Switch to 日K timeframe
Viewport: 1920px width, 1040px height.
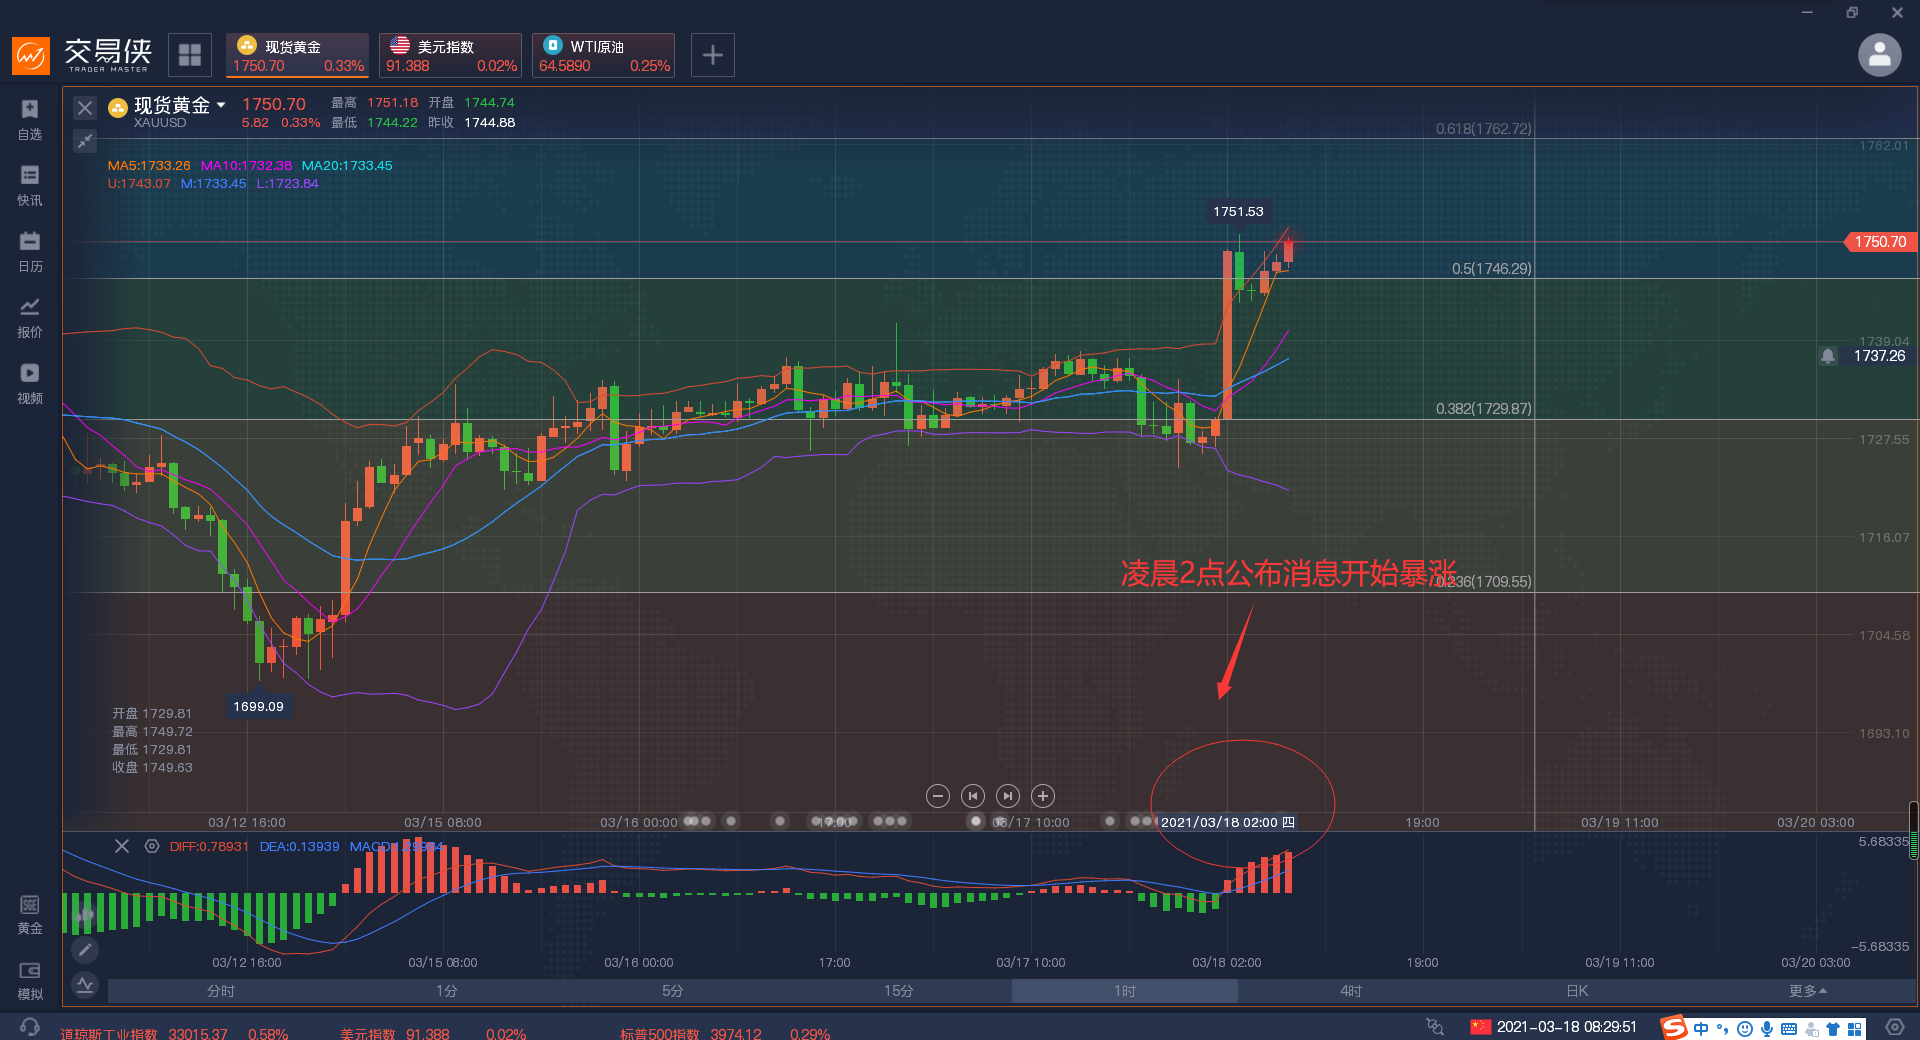coord(1577,991)
